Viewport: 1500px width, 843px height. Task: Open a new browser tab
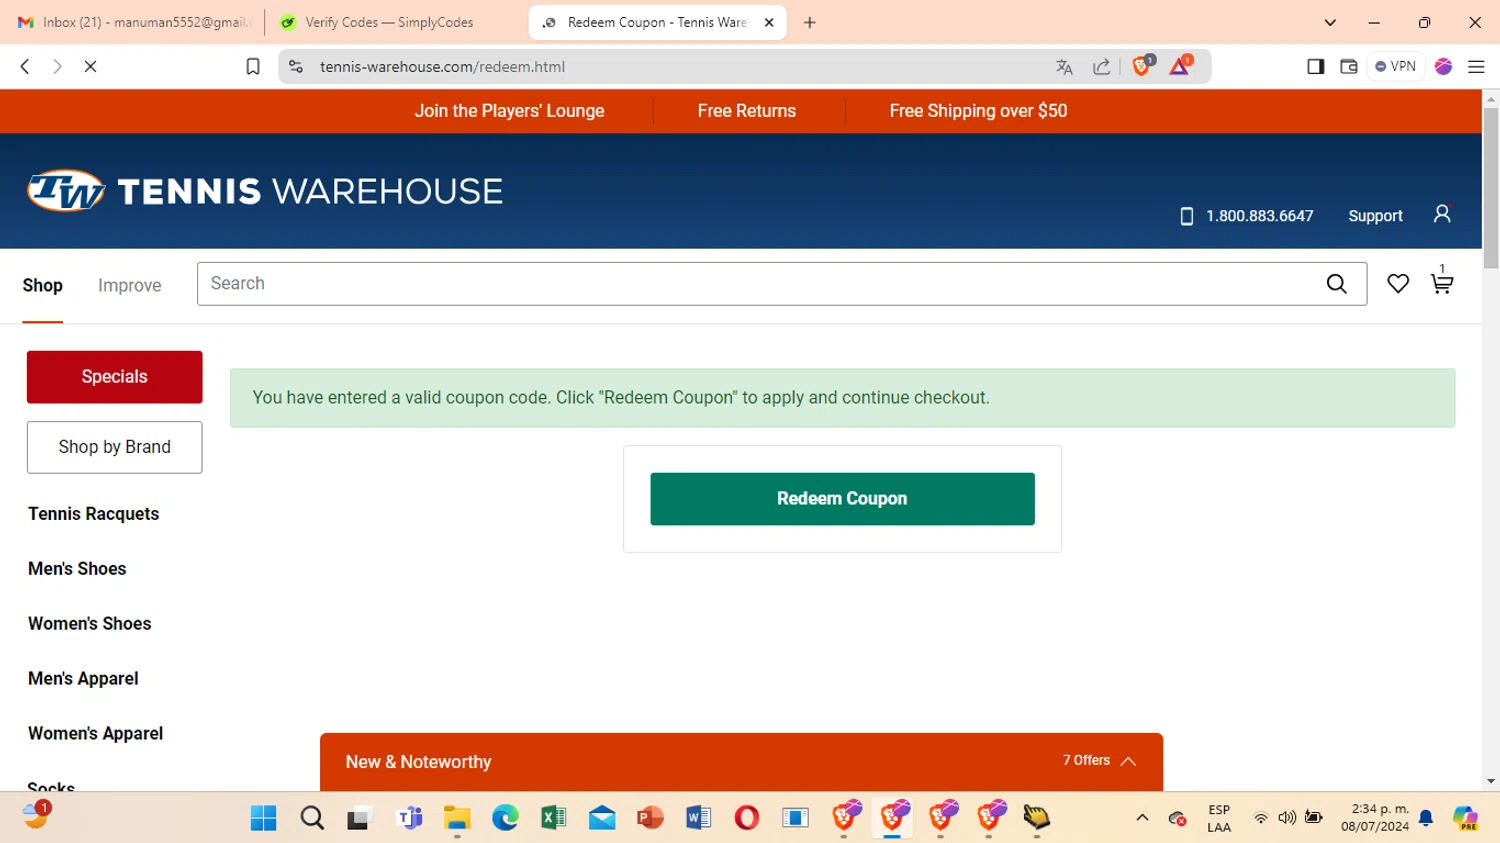[810, 22]
